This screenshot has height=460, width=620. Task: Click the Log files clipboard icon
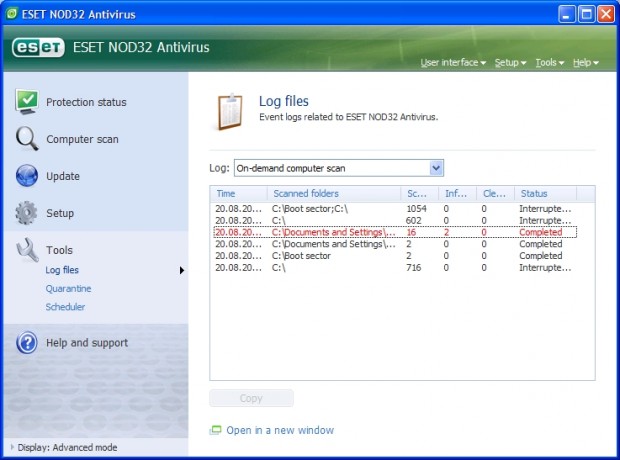(230, 112)
